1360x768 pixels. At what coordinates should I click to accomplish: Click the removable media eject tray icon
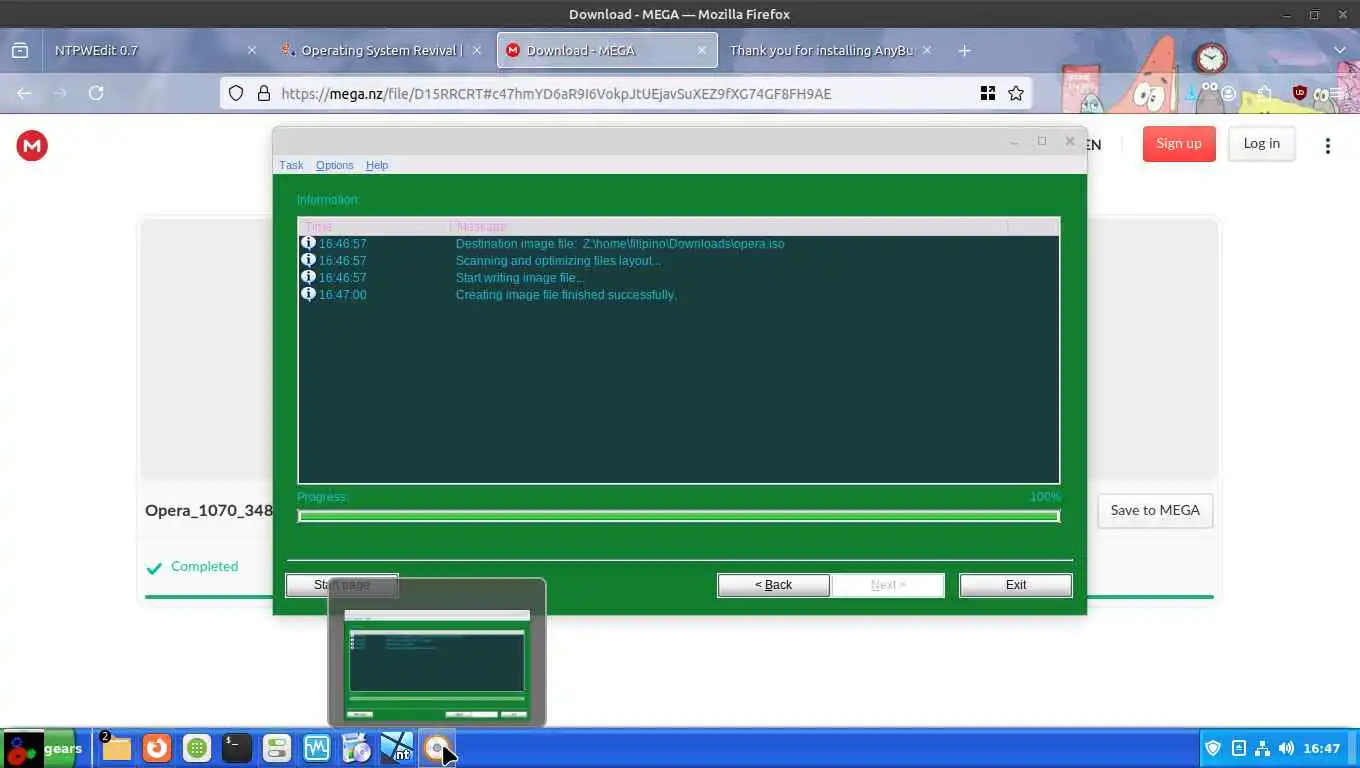click(x=1238, y=748)
